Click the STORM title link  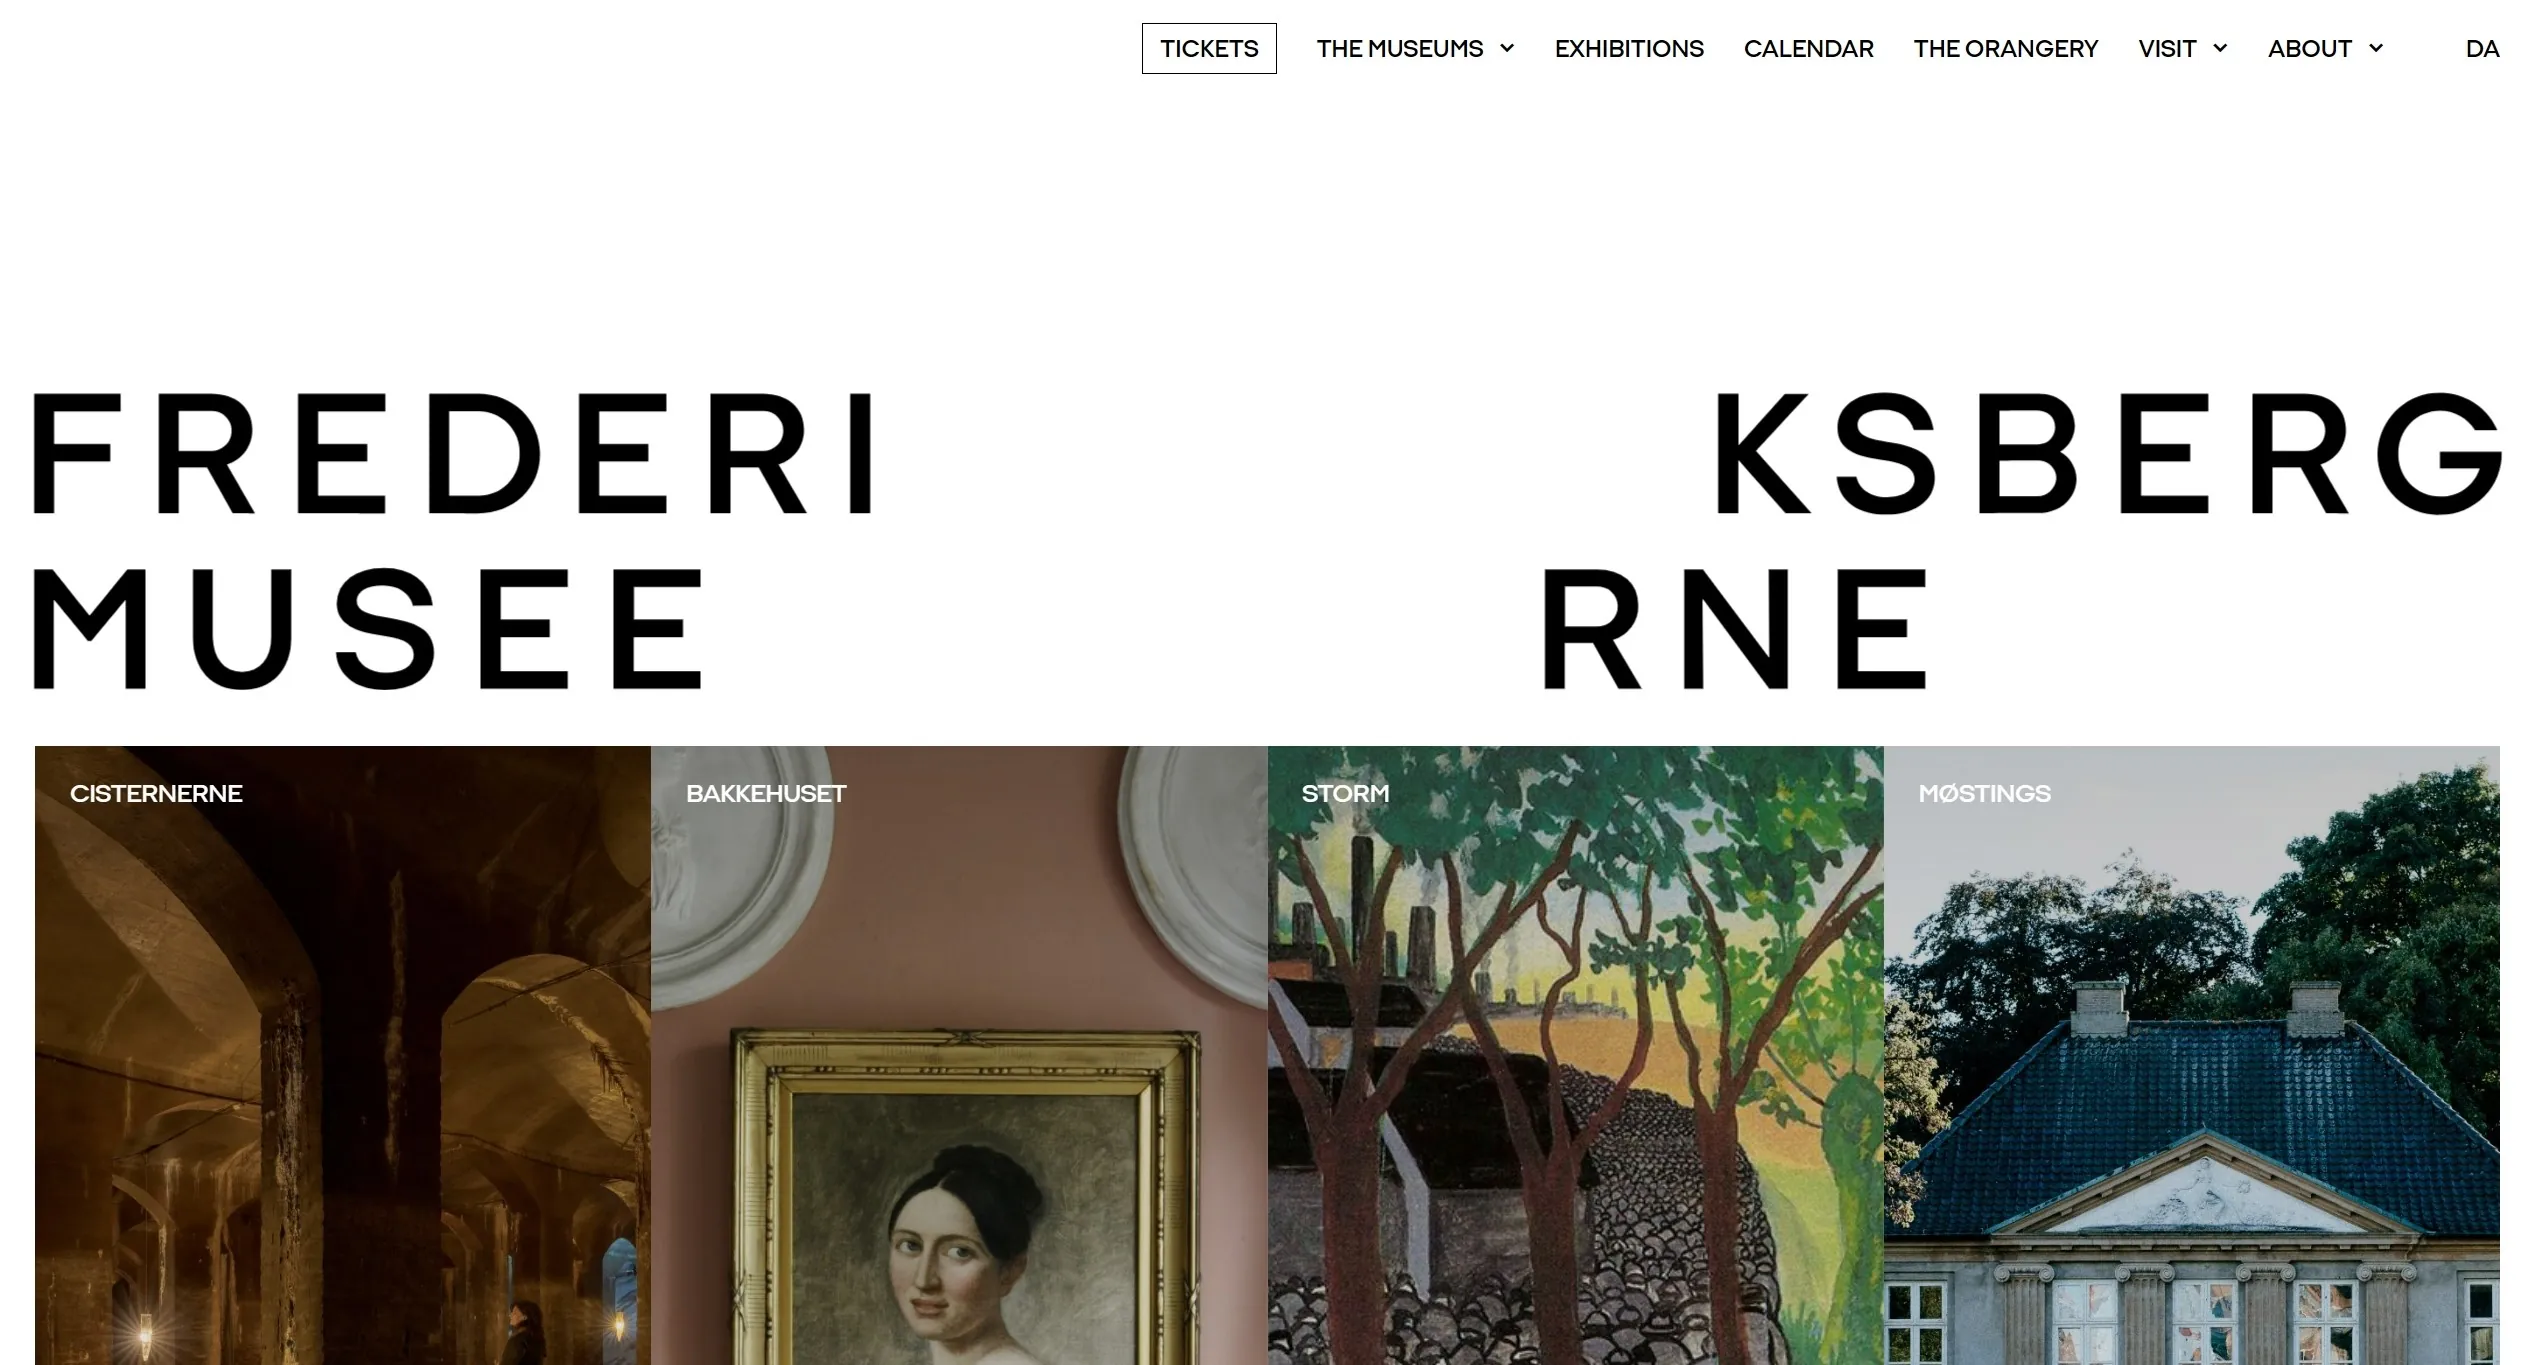point(1345,793)
